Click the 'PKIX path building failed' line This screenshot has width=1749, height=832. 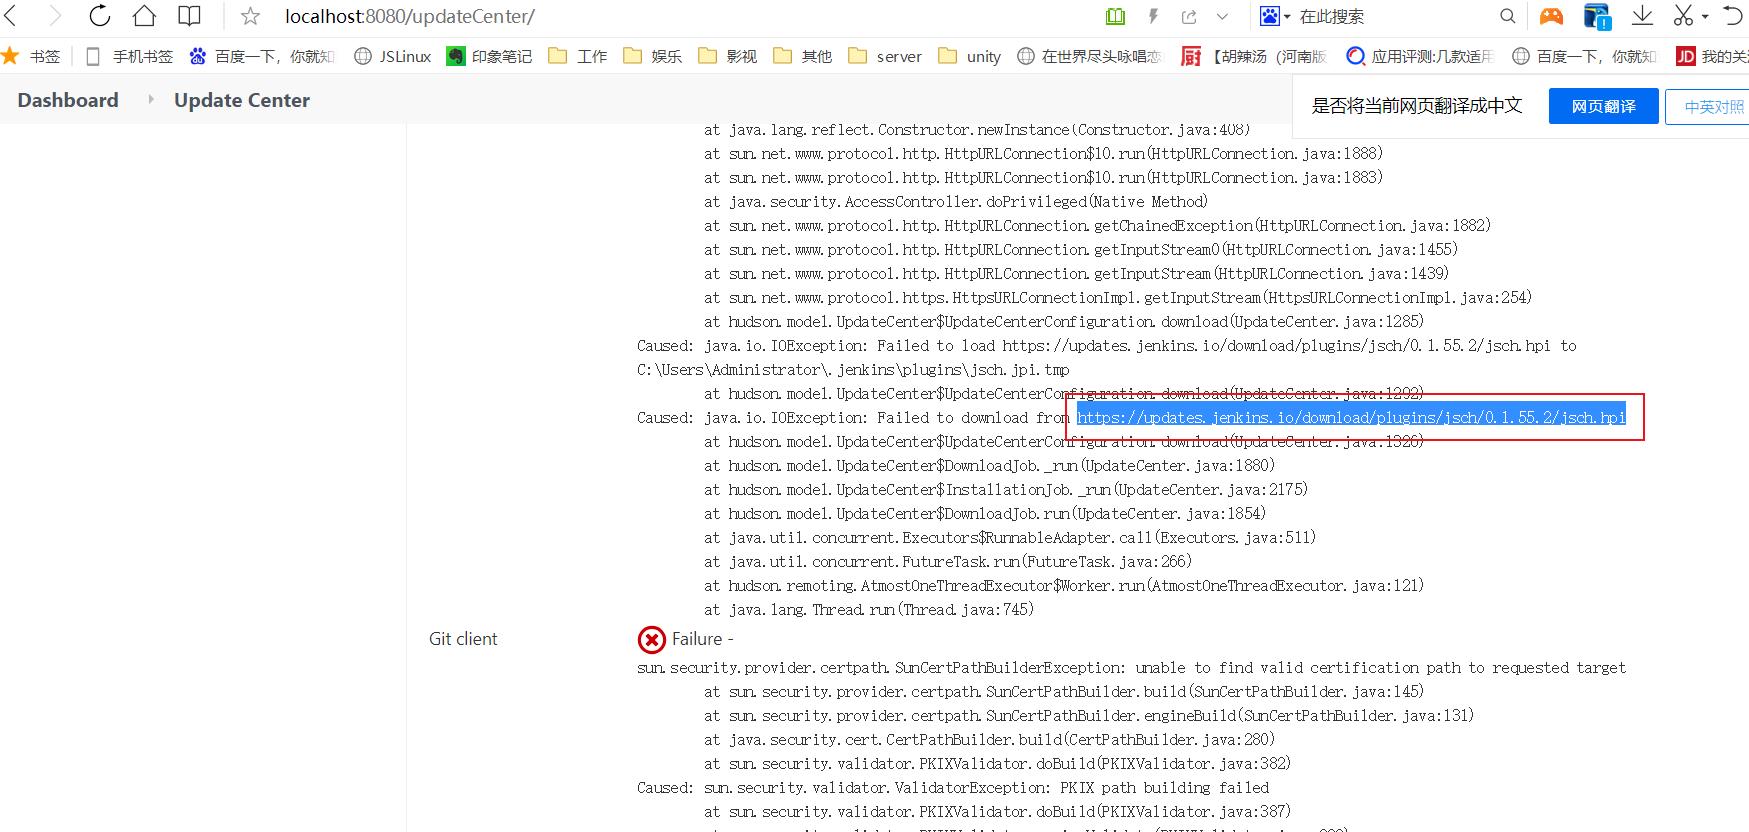[x=953, y=788]
